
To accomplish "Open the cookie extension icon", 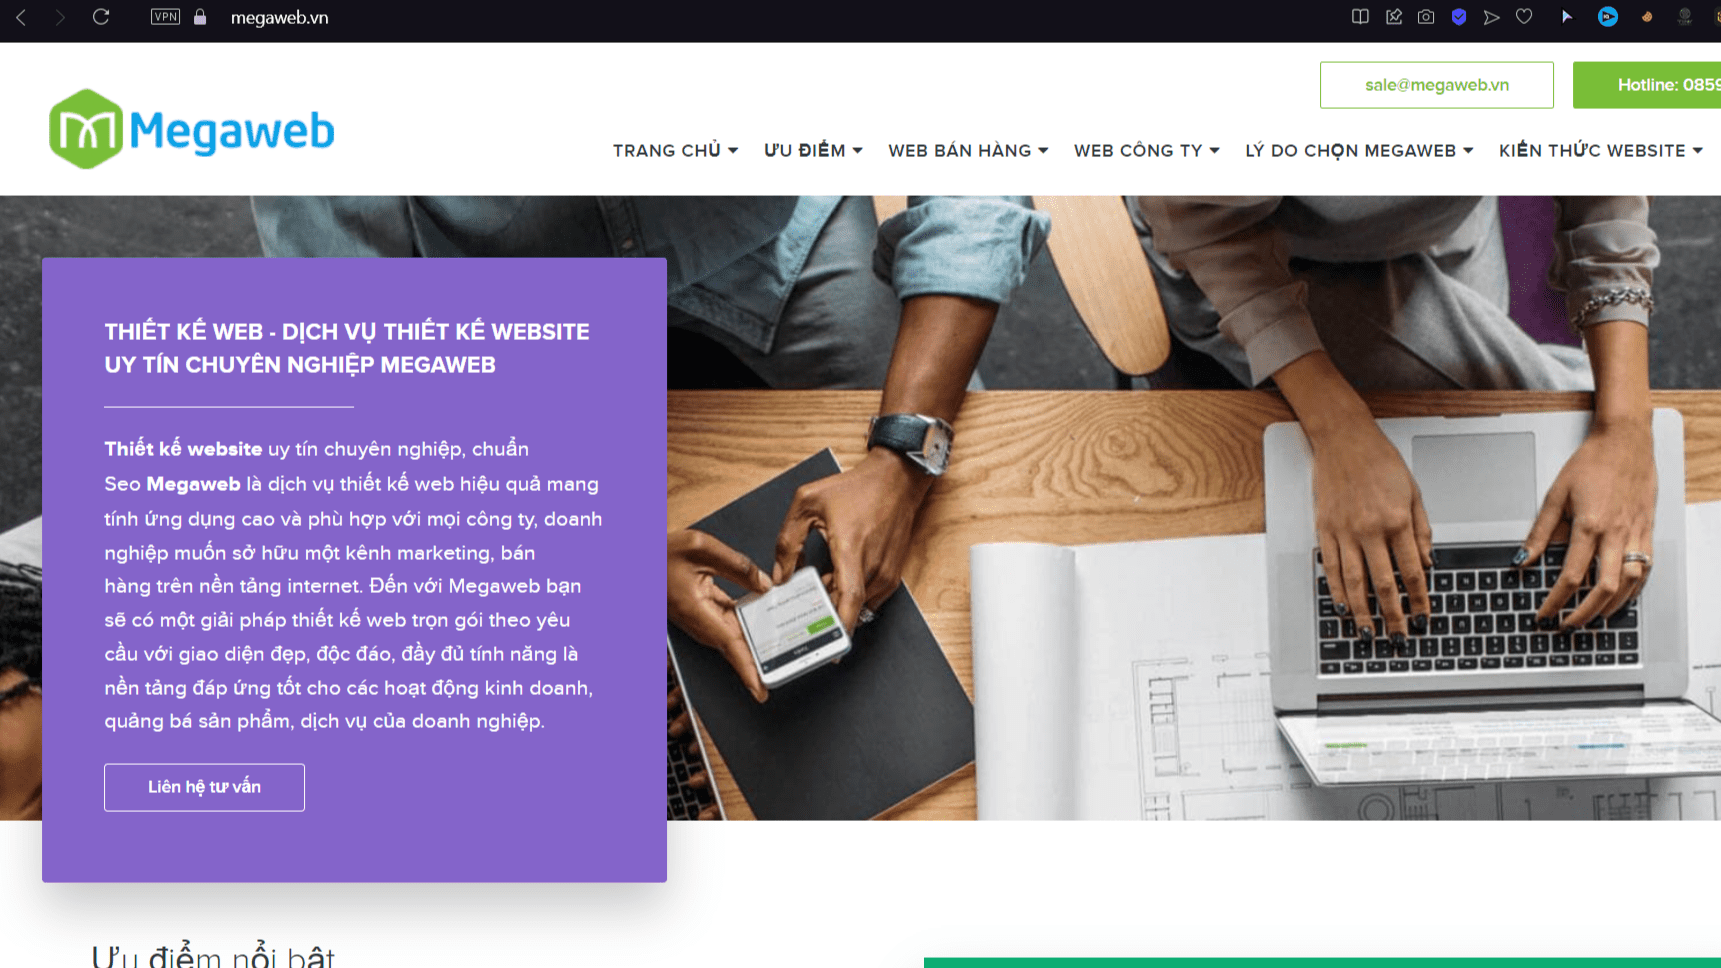I will [1646, 17].
